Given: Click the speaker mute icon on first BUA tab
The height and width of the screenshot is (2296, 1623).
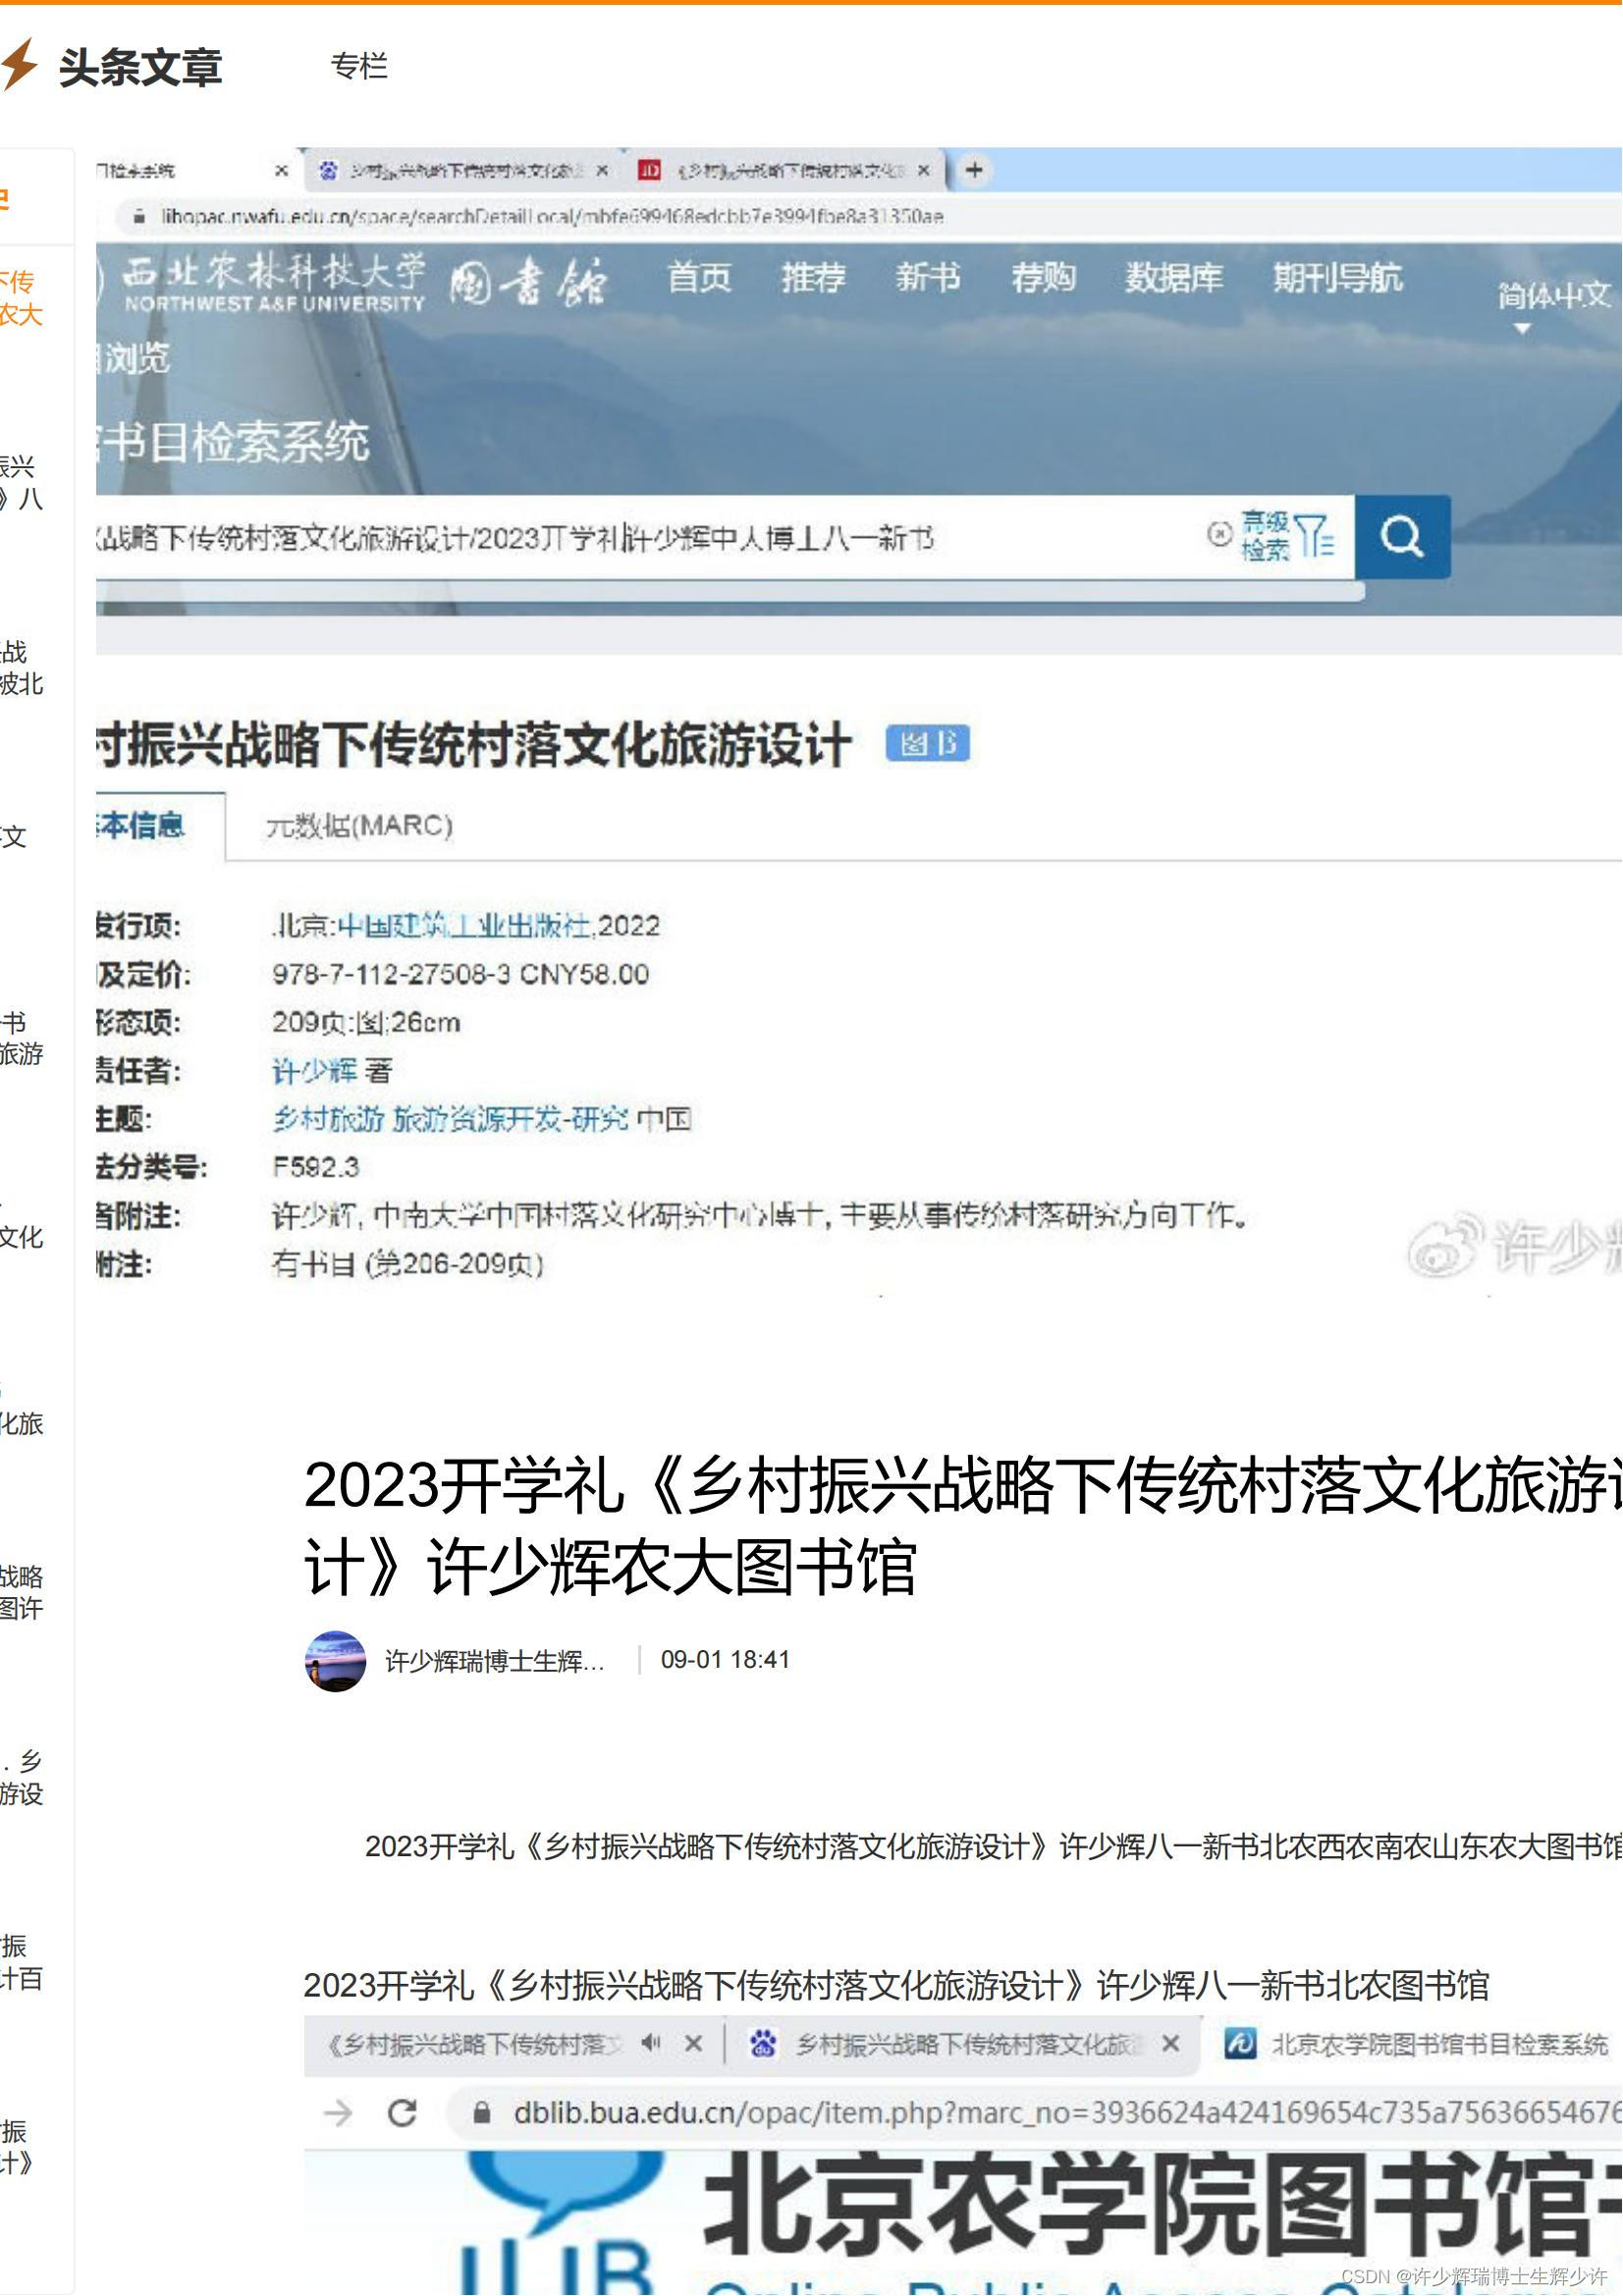Looking at the screenshot, I should pos(651,2043).
